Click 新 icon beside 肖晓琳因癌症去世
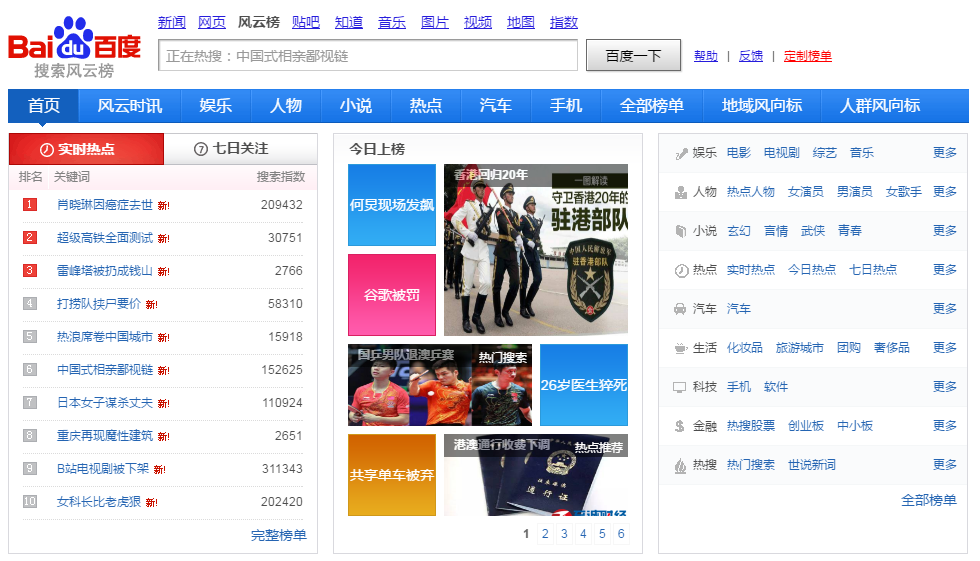Viewport: 980px width, 561px height. [164, 206]
